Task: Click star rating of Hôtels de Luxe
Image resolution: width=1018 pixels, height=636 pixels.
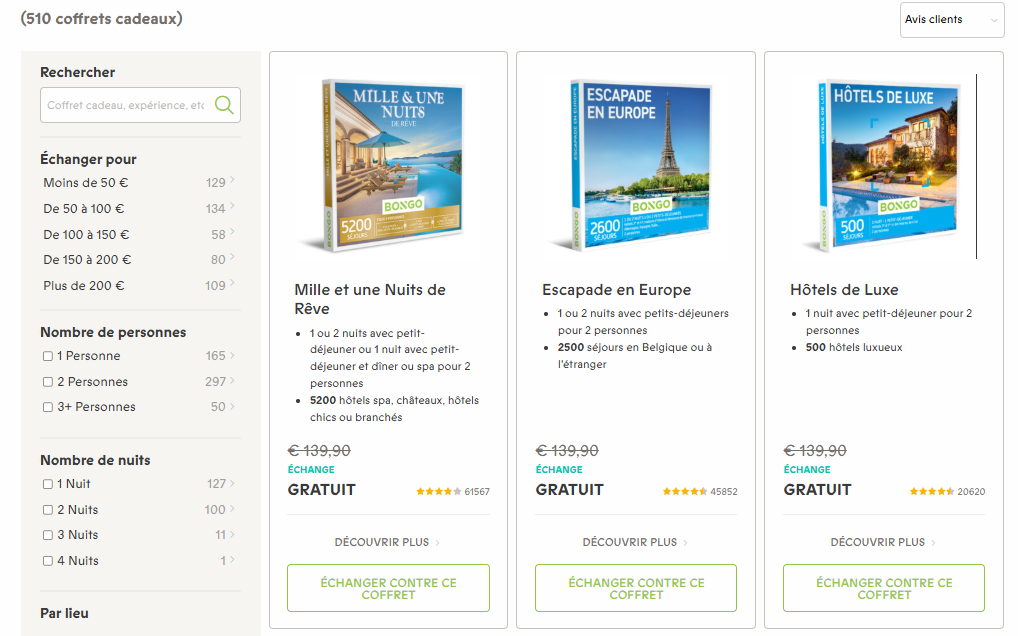Action: pyautogui.click(x=930, y=491)
